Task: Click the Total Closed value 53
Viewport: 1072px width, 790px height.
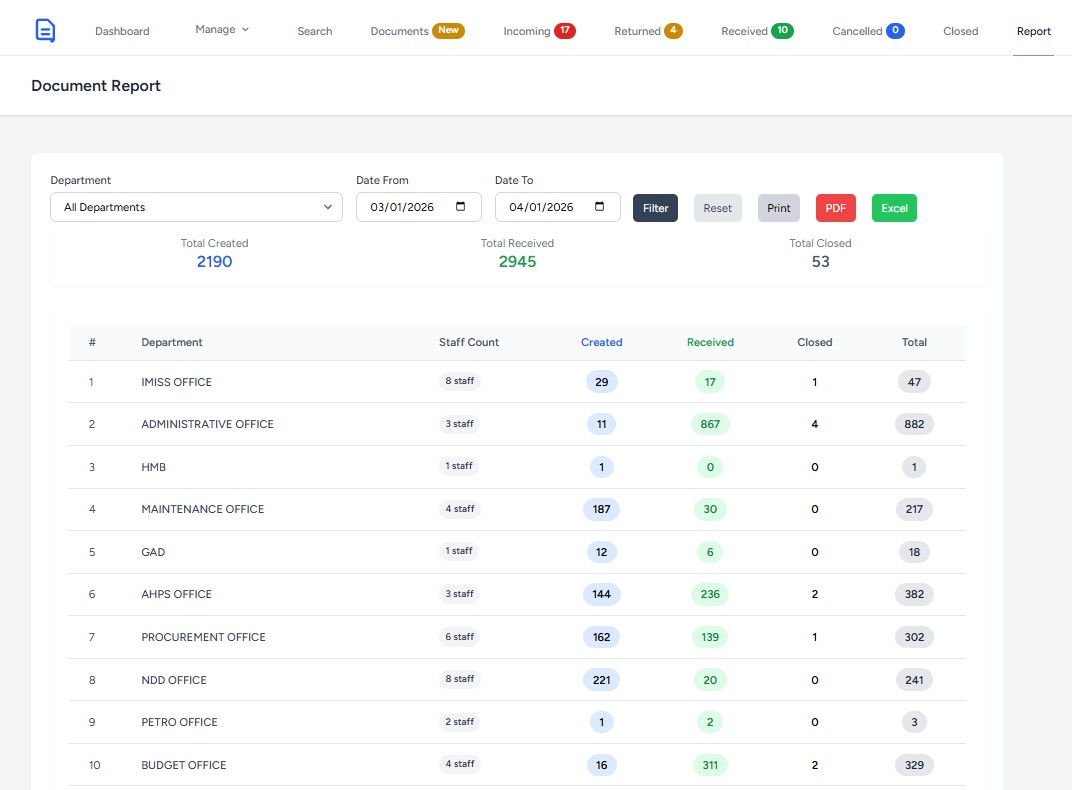Action: click(x=820, y=262)
